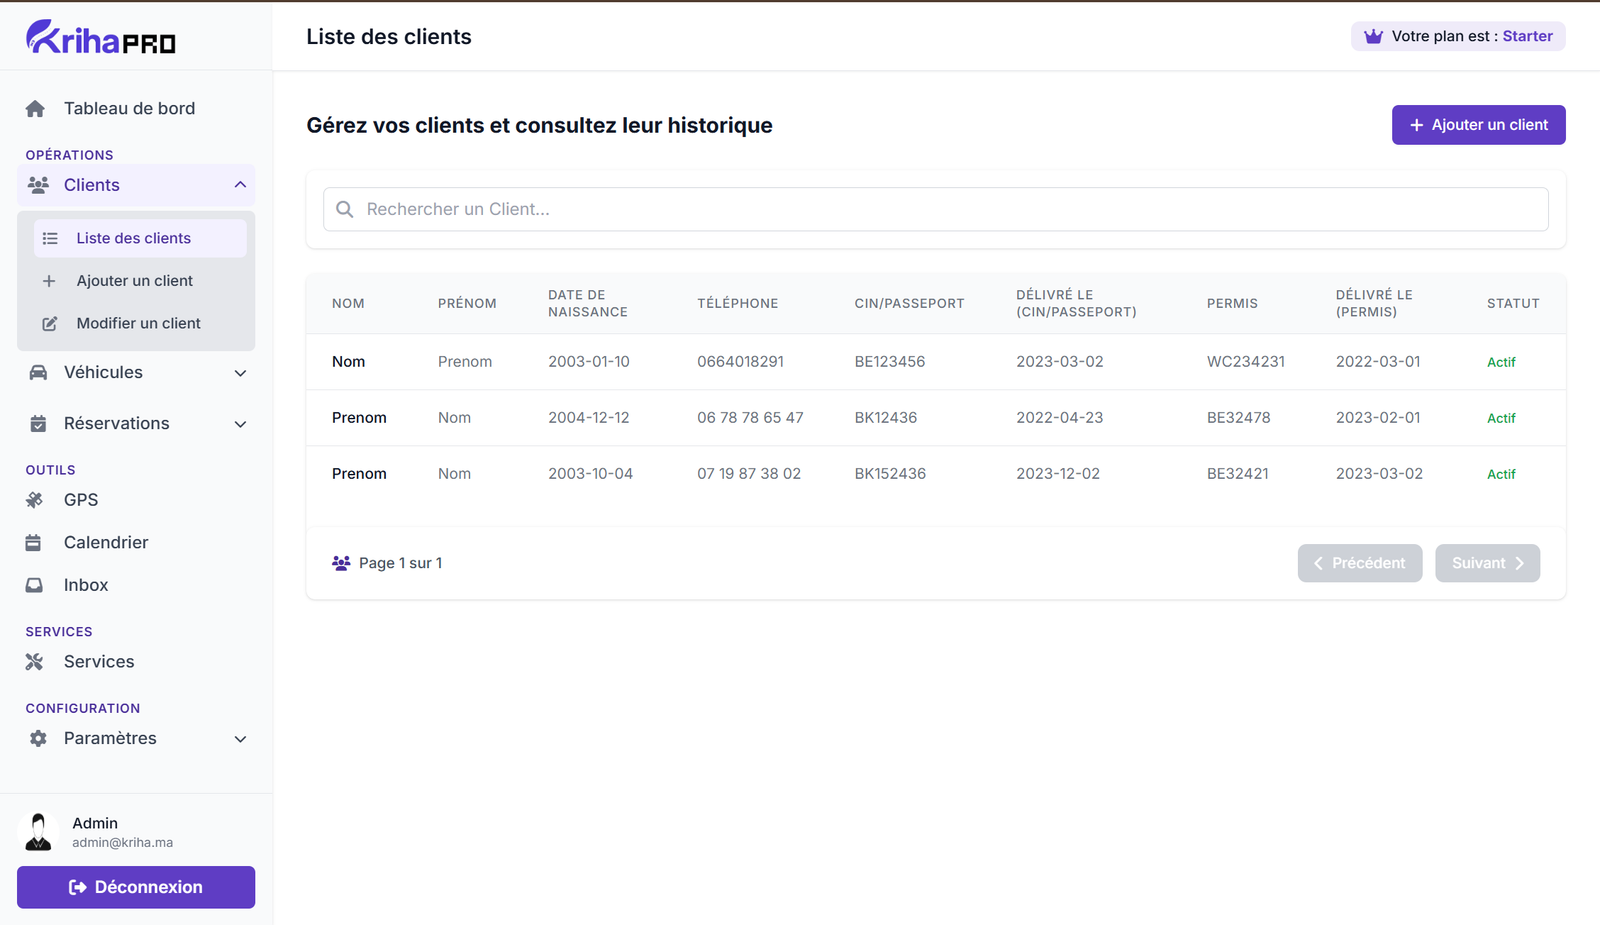Image resolution: width=1600 pixels, height=925 pixels.
Task: Go to next page with Suivant
Action: [1487, 564]
